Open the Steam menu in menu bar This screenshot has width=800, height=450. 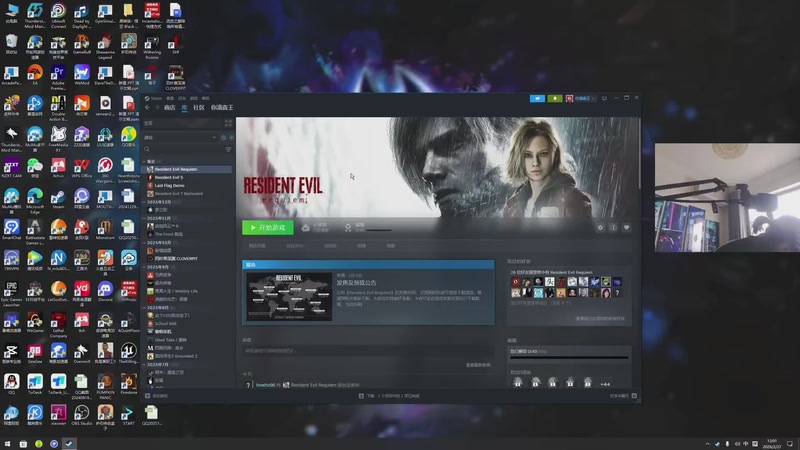[156, 98]
